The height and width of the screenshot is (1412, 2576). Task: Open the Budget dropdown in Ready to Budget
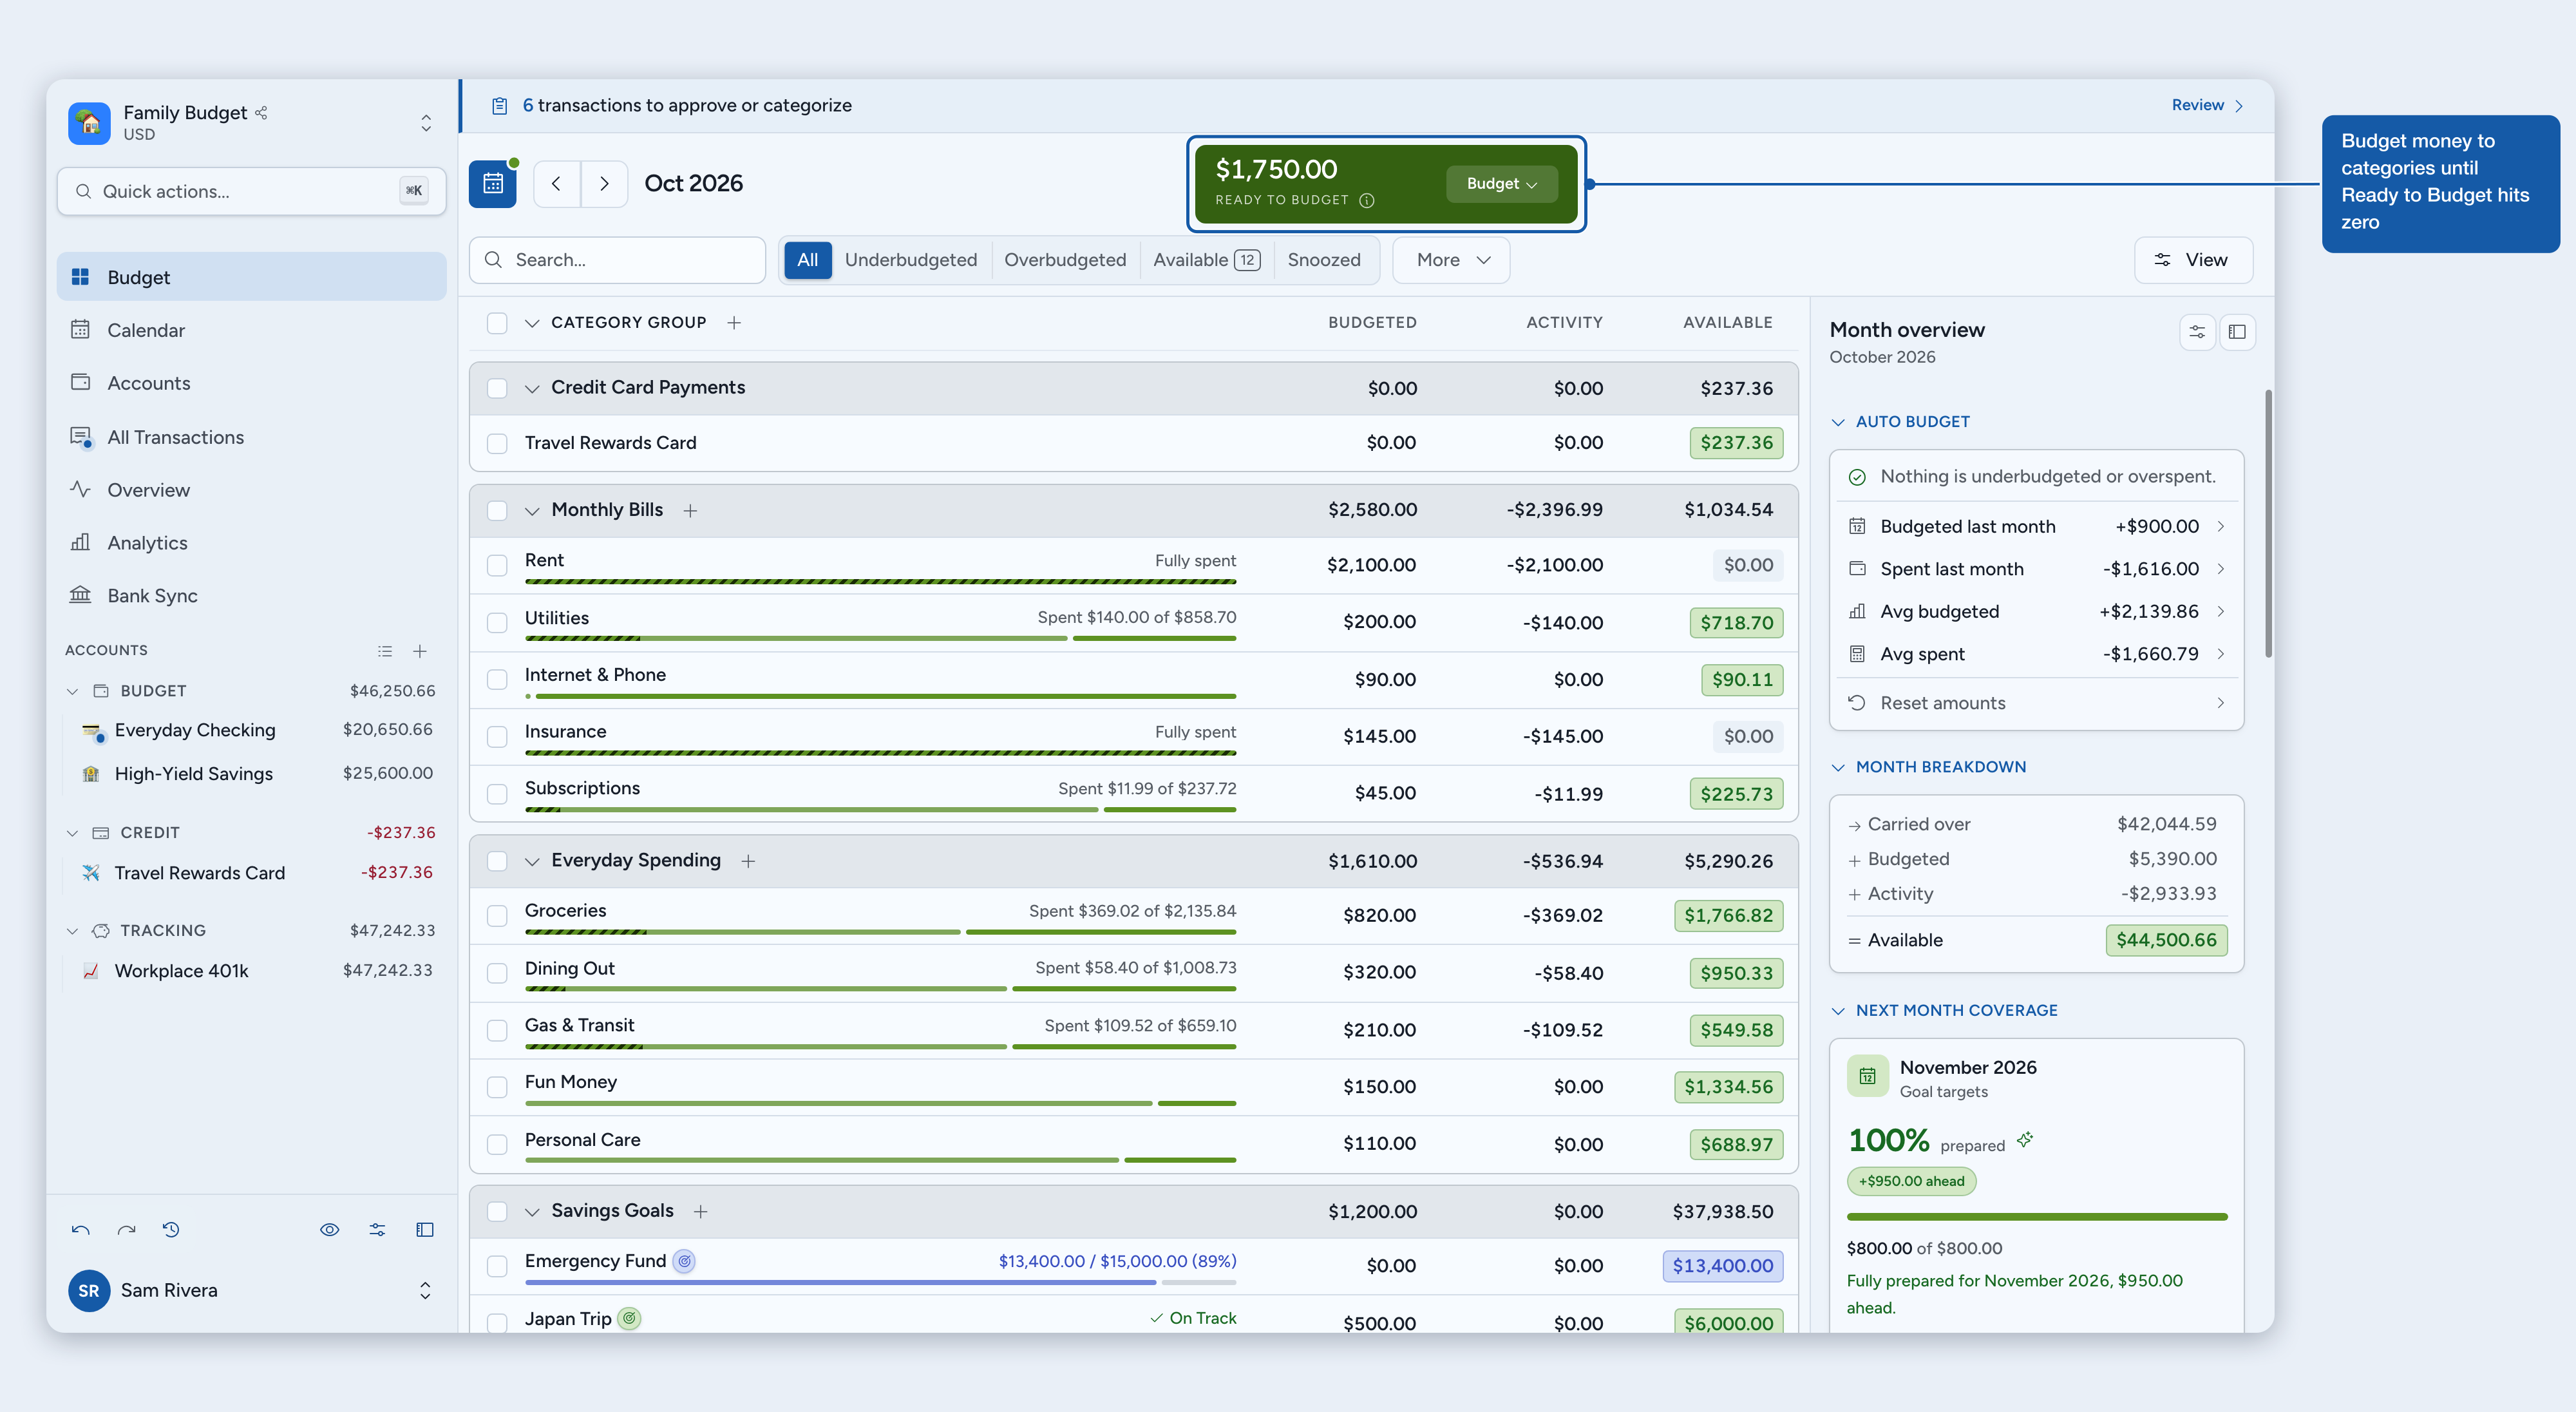click(x=1501, y=184)
